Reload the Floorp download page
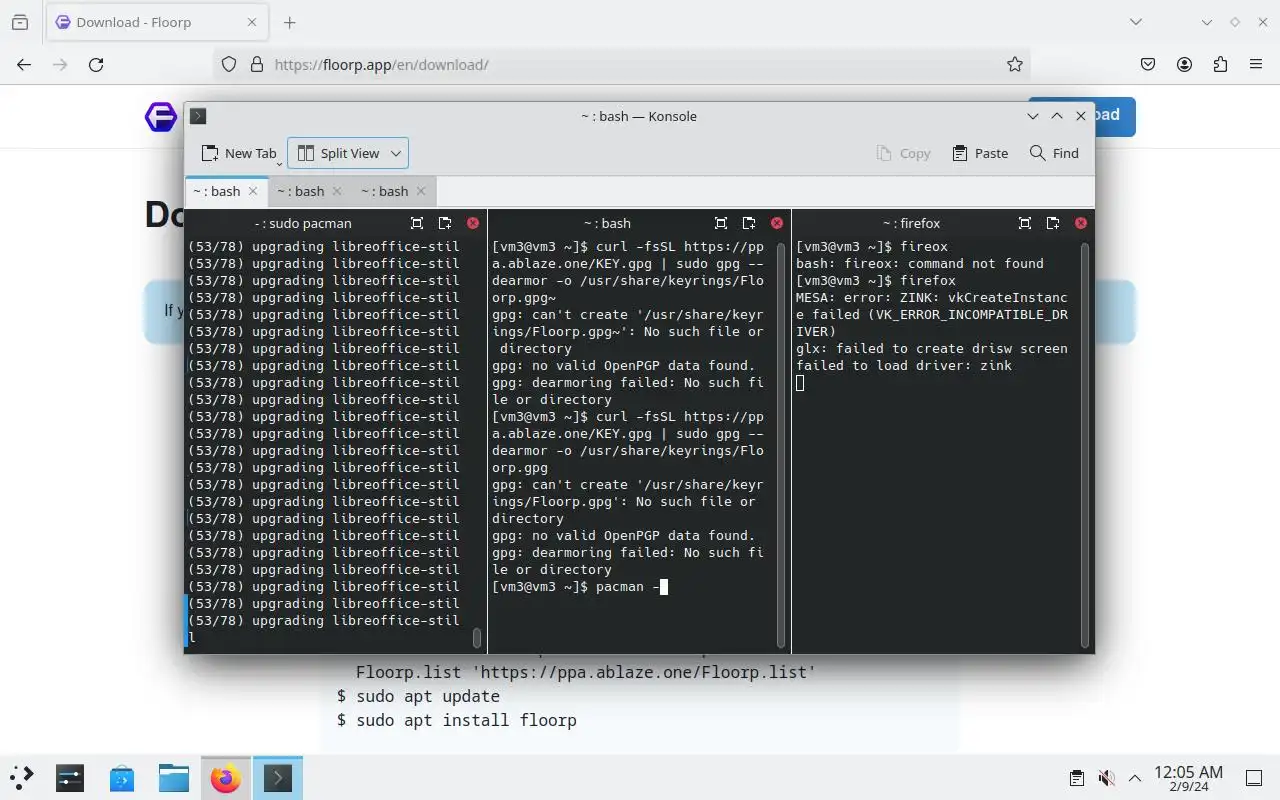Screen dimensions: 1280x800 click(96, 64)
